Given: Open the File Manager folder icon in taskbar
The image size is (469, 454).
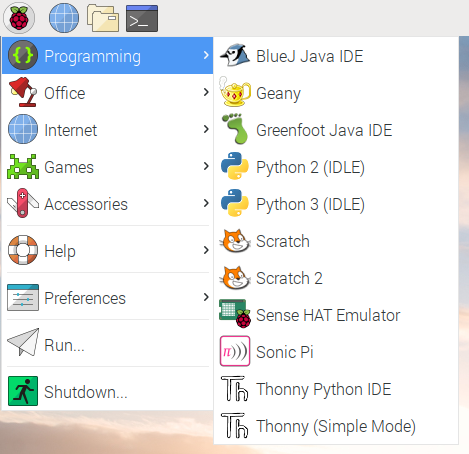Looking at the screenshot, I should tap(103, 18).
